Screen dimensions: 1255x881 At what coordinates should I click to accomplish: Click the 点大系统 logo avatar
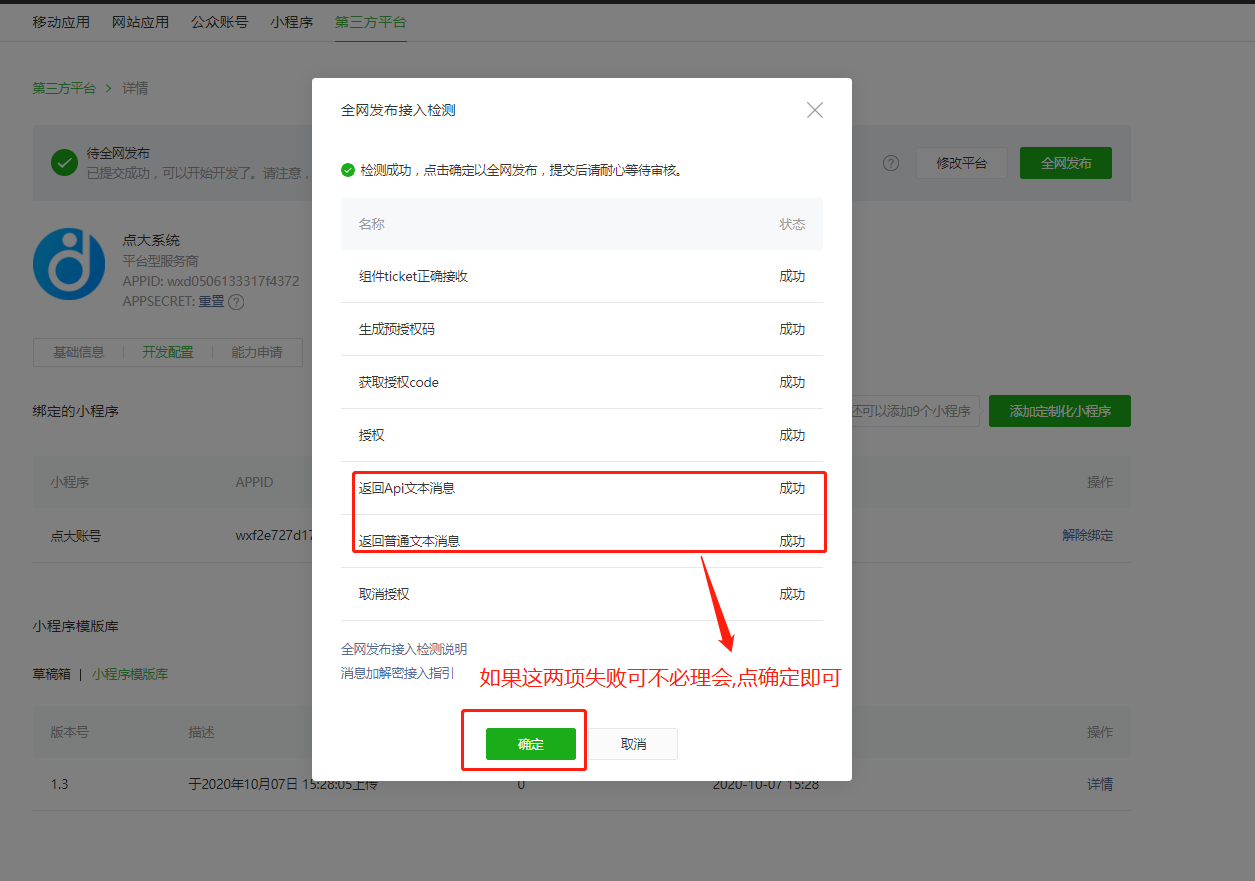(69, 264)
